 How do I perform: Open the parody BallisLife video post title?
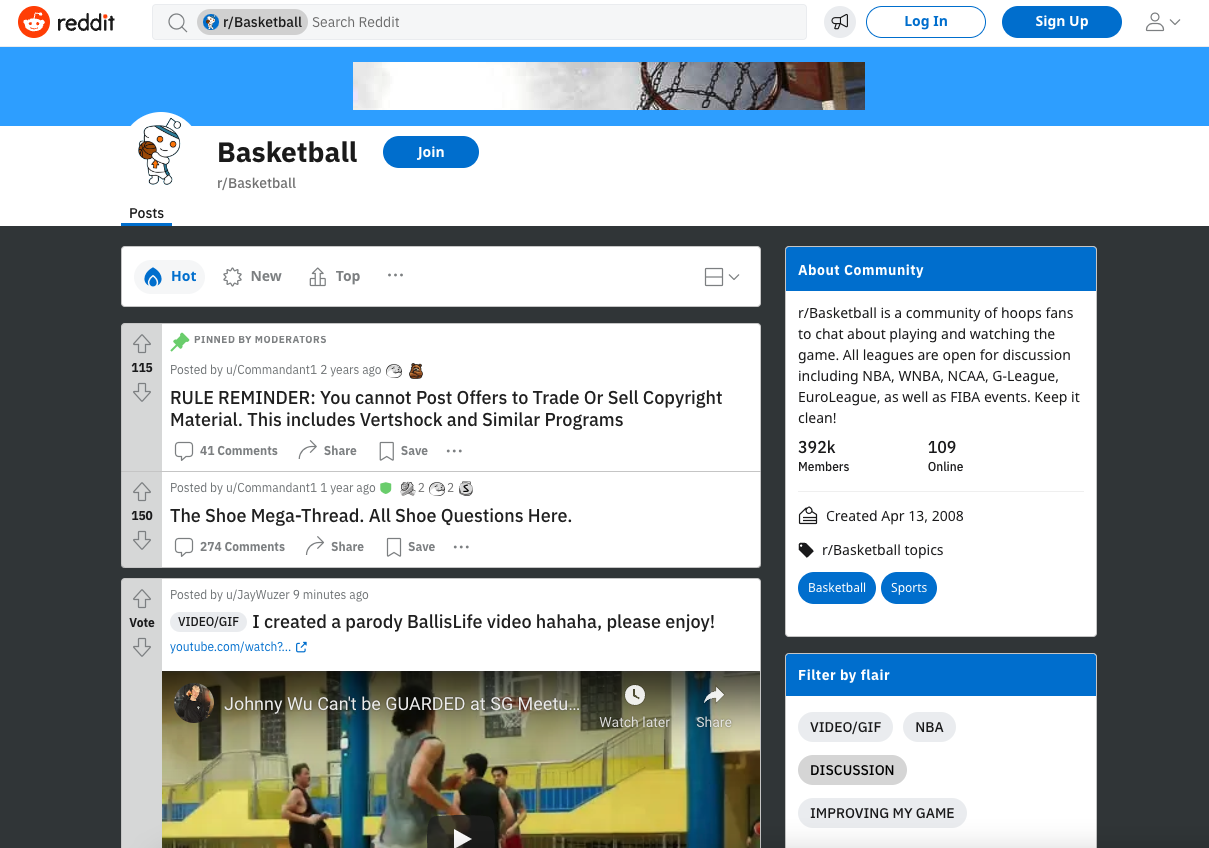point(484,622)
